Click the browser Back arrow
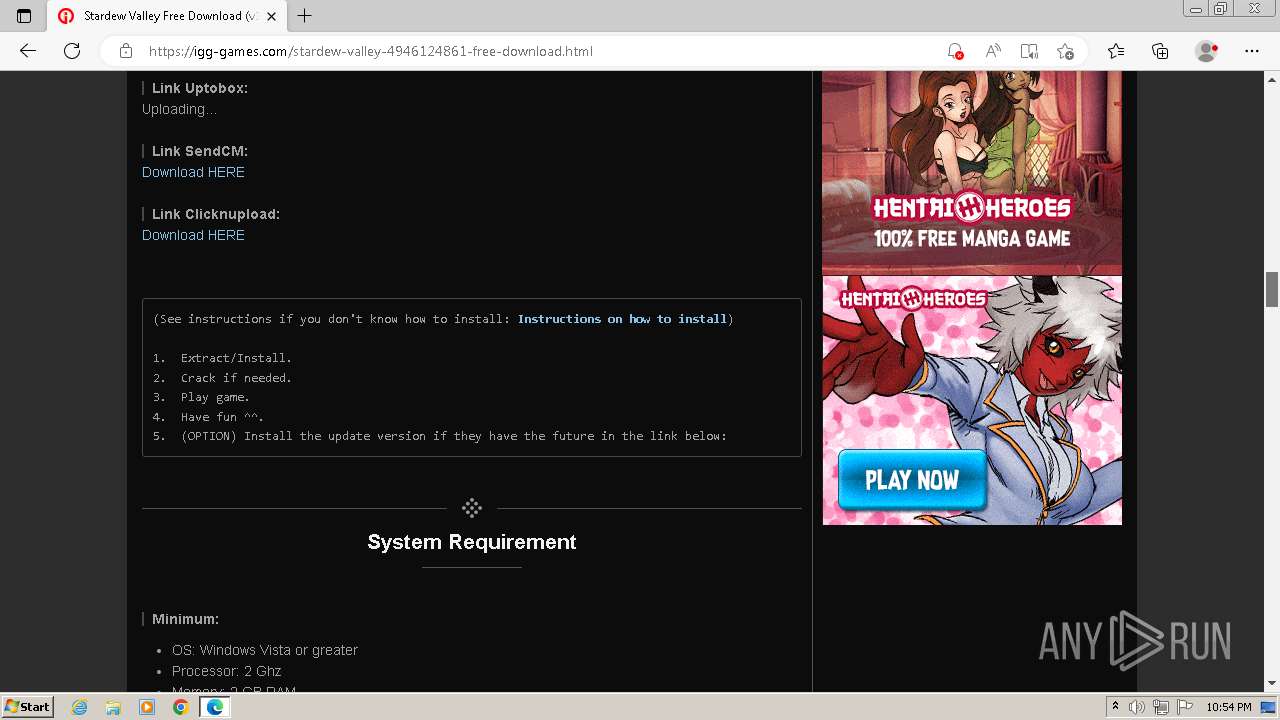 pos(28,51)
